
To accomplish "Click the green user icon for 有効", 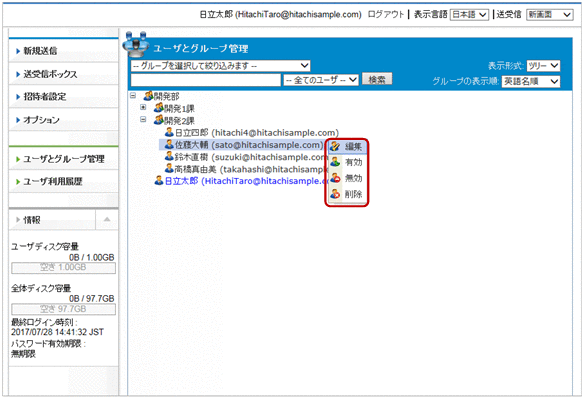I will 335,162.
